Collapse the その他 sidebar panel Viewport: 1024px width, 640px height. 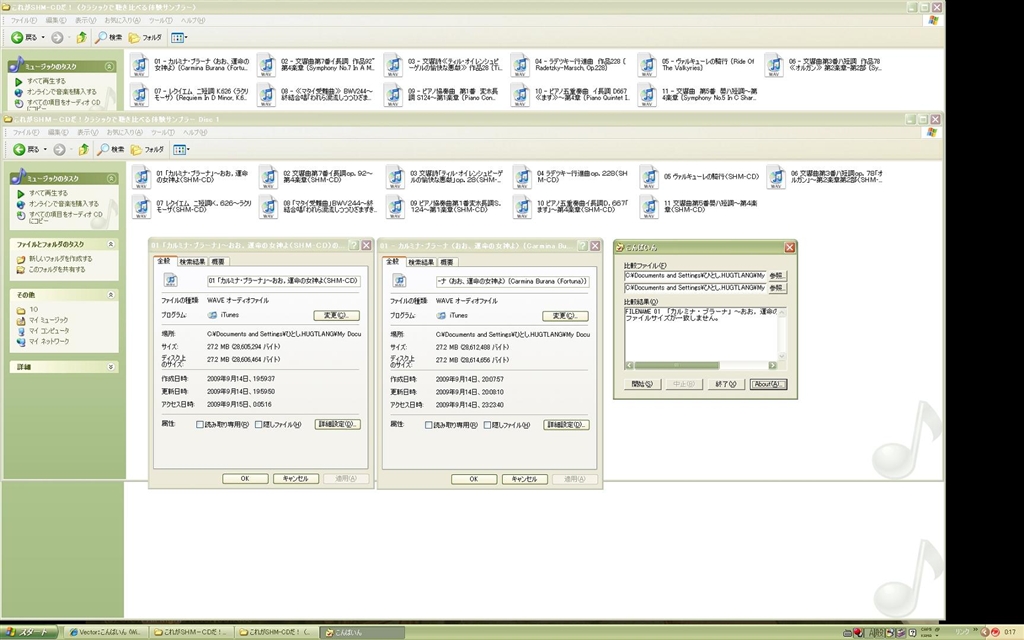coord(110,295)
